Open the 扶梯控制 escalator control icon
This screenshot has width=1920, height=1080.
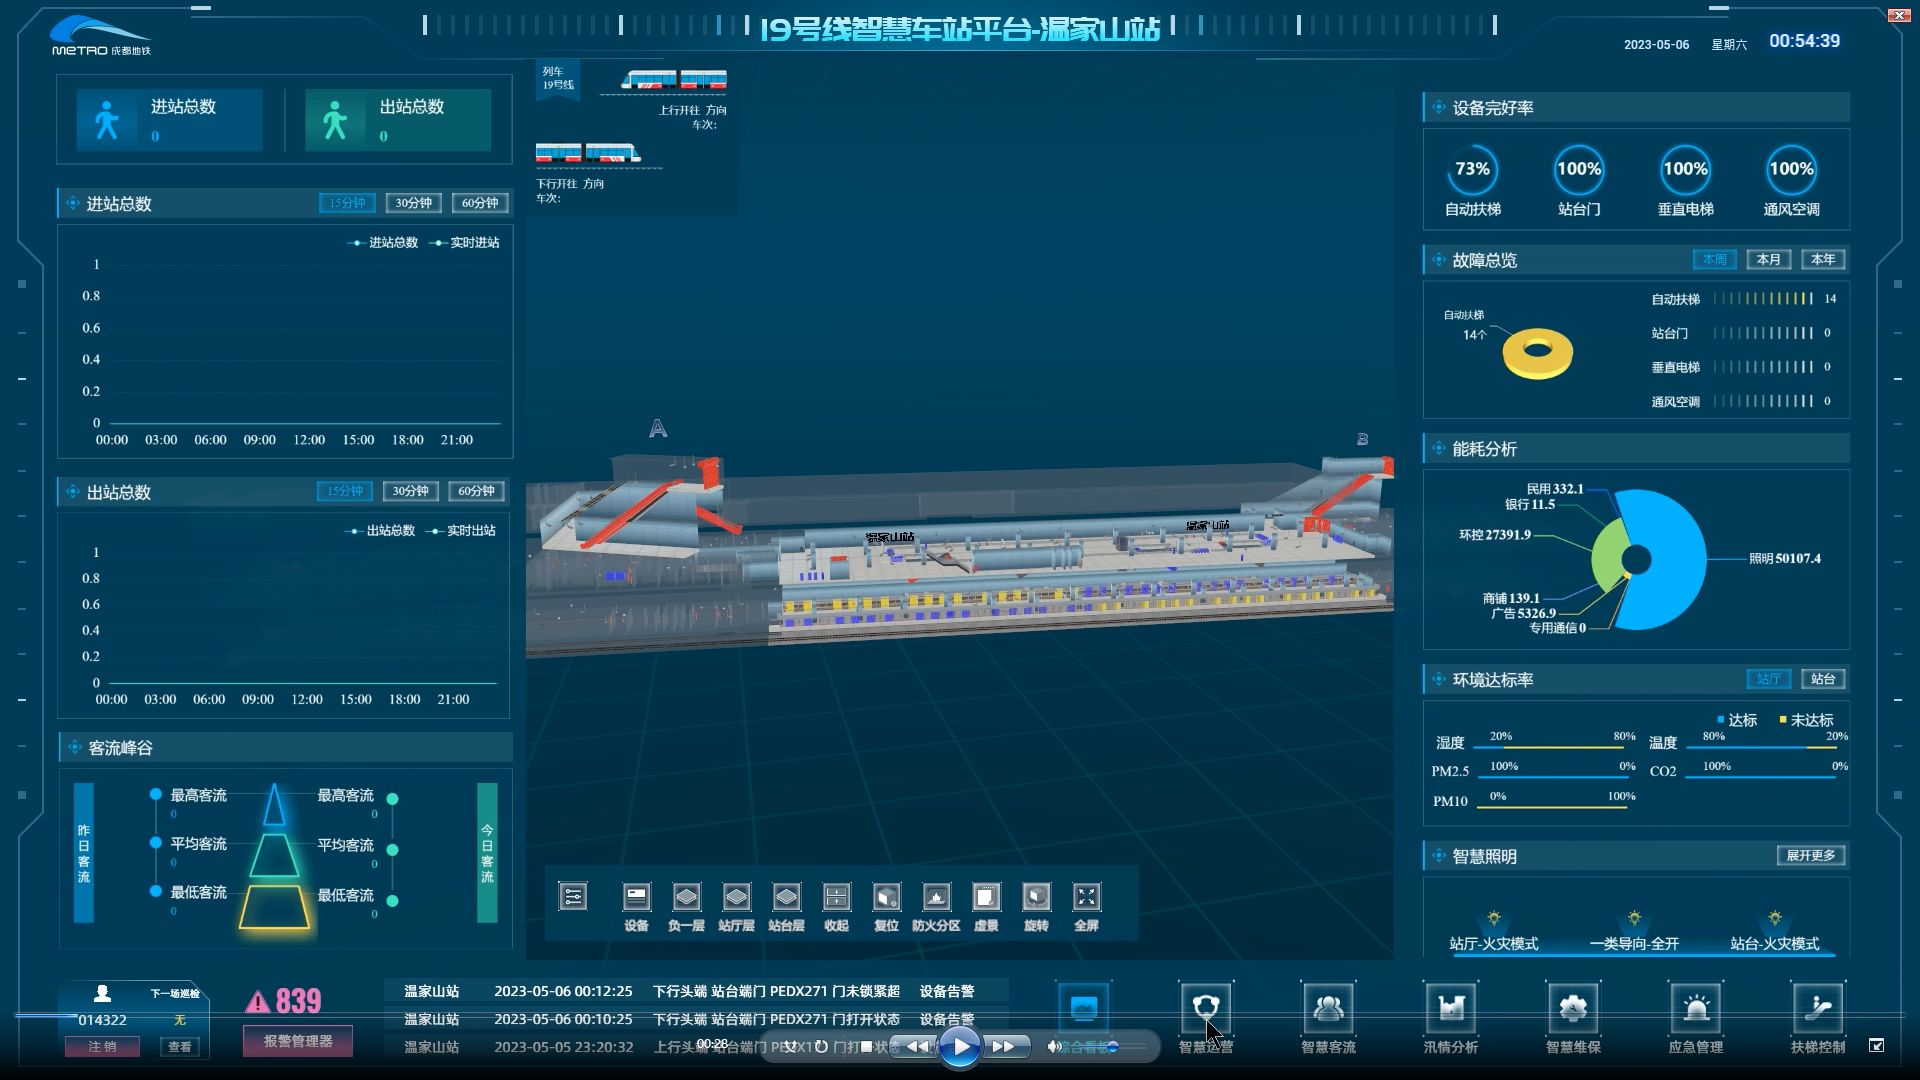click(1817, 1009)
